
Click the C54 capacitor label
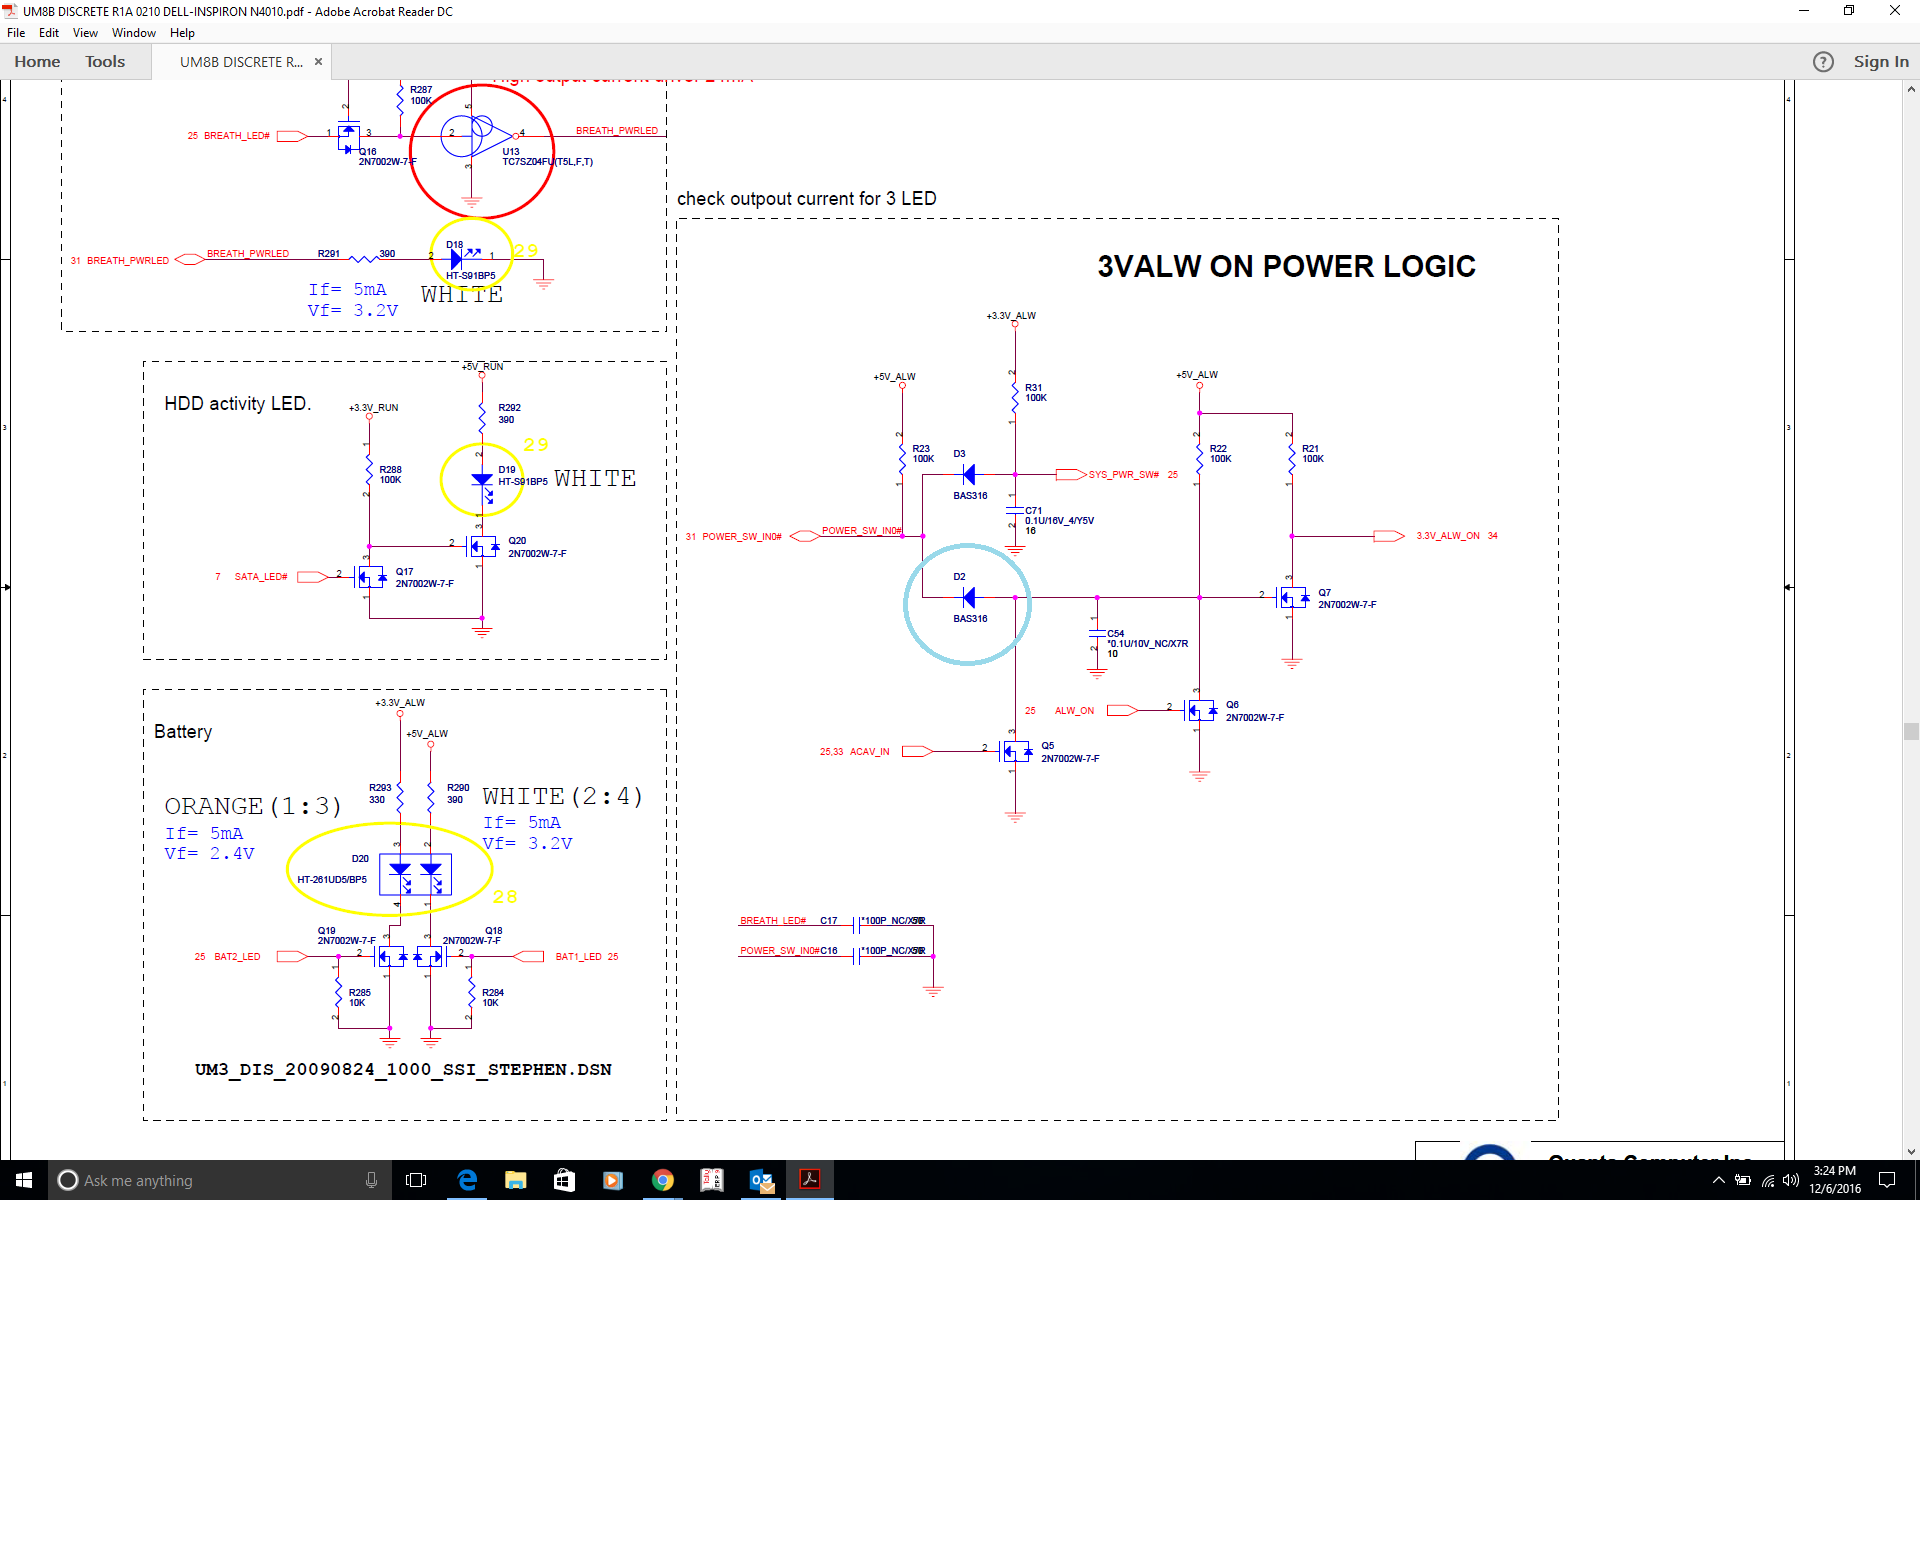pos(1115,634)
